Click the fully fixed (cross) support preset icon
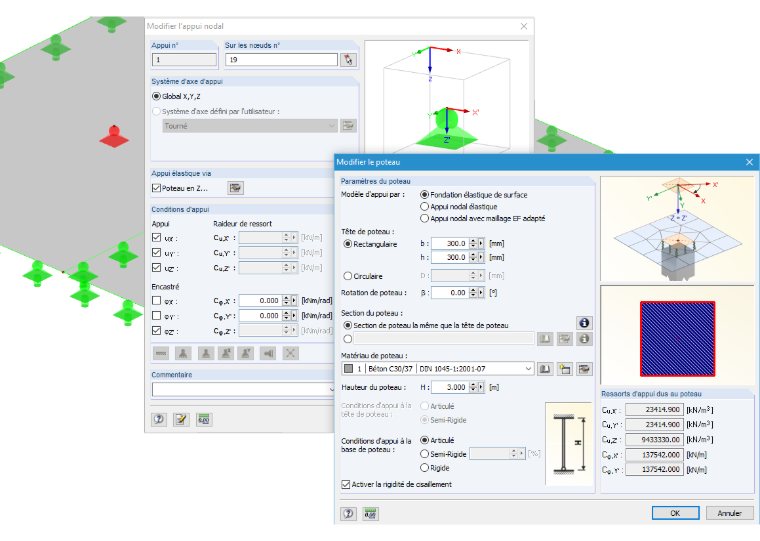This screenshot has height=541, width=760. (x=290, y=353)
